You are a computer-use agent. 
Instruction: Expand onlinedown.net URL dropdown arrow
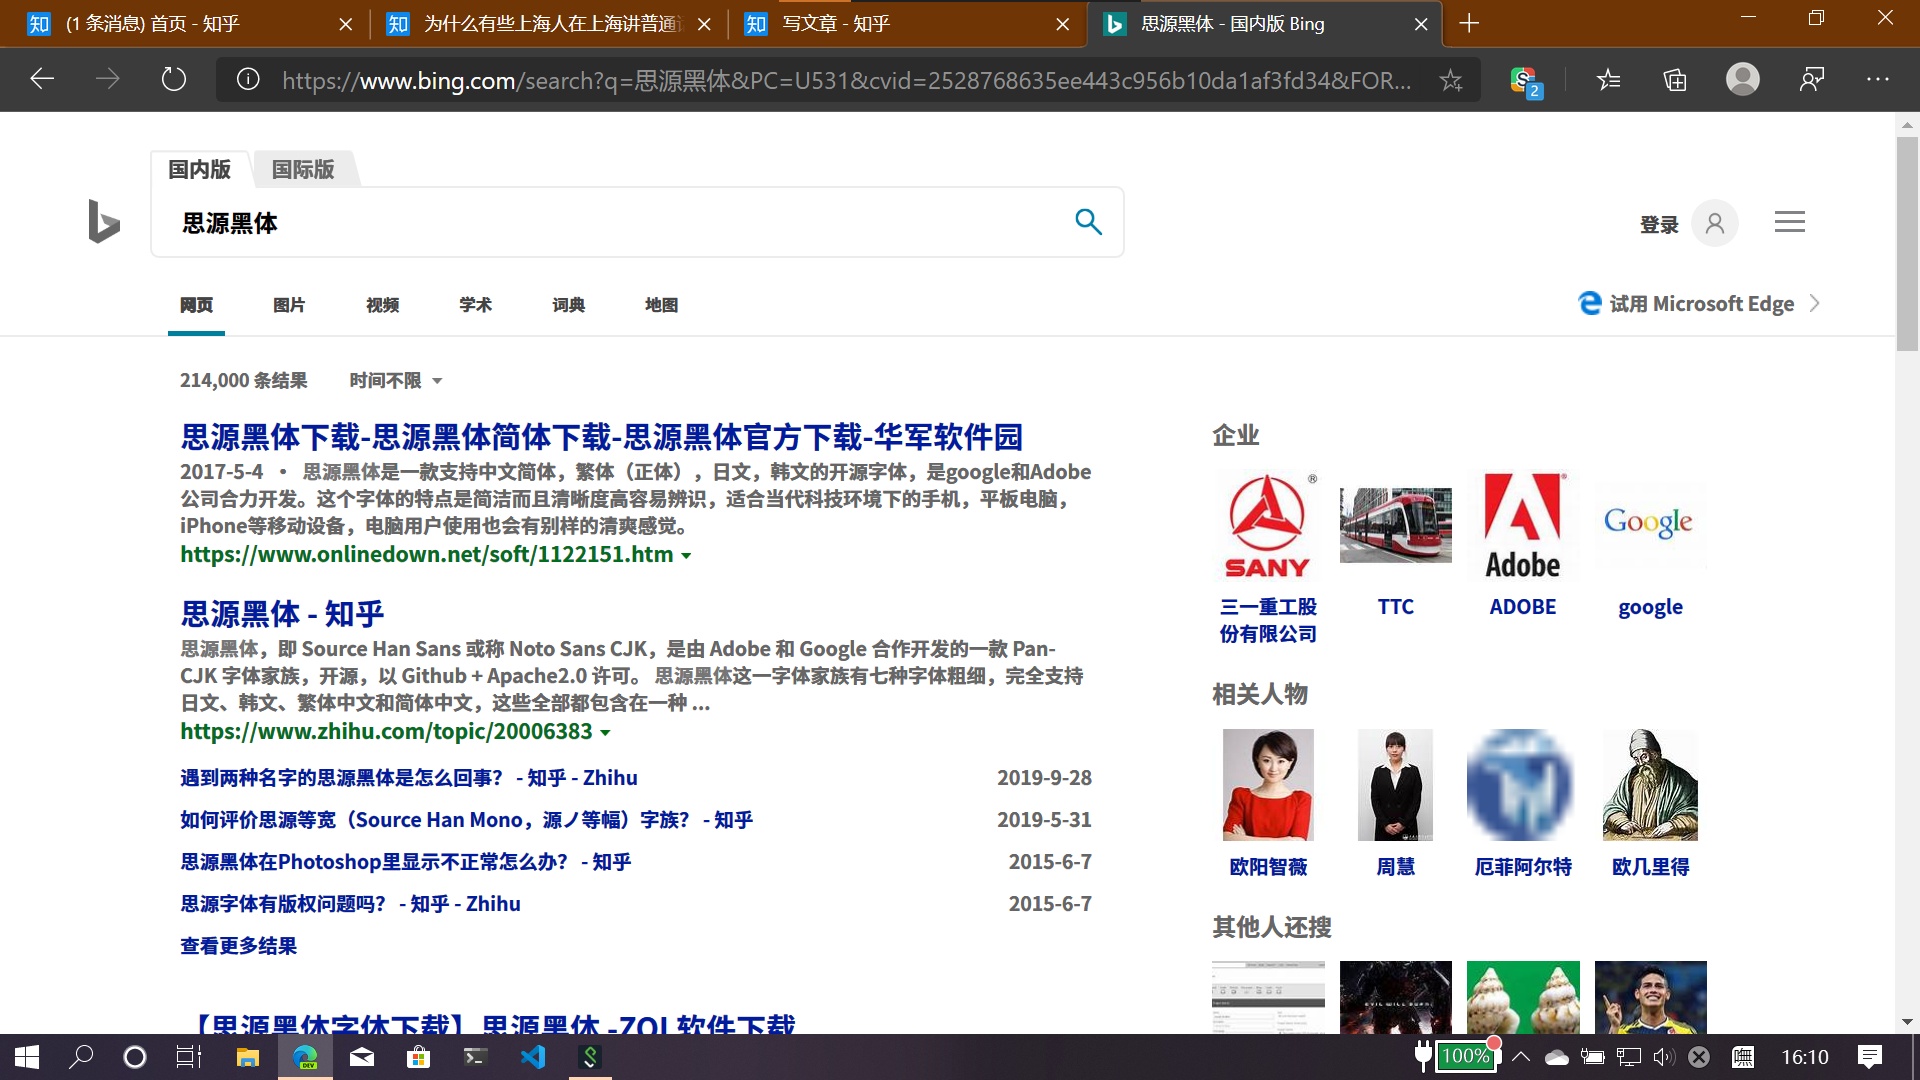(686, 556)
